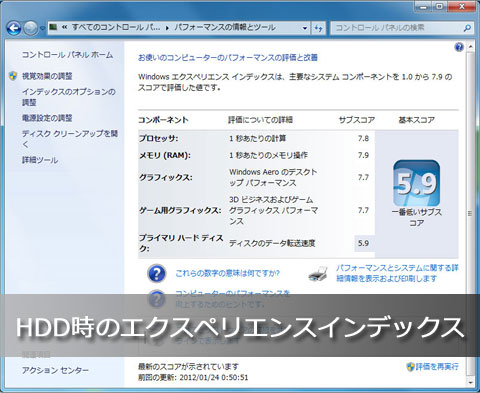Click the プライマリ ハード ディスク subscore 5.9
480x393 pixels.
(x=363, y=243)
